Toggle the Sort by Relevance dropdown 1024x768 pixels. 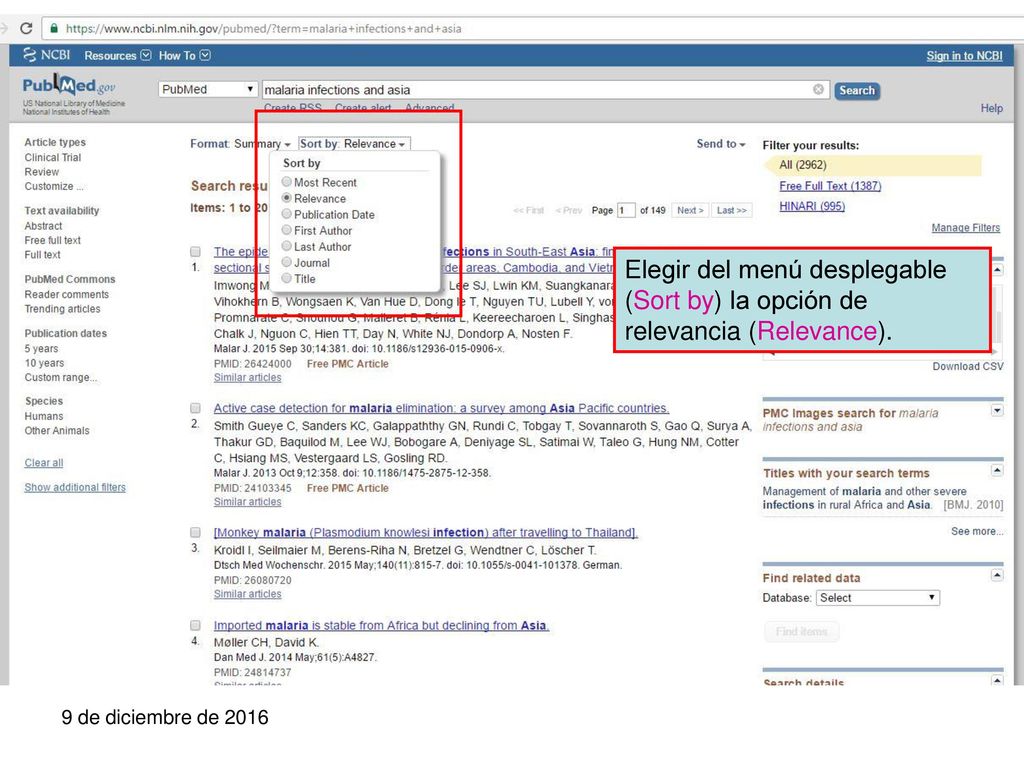[354, 144]
